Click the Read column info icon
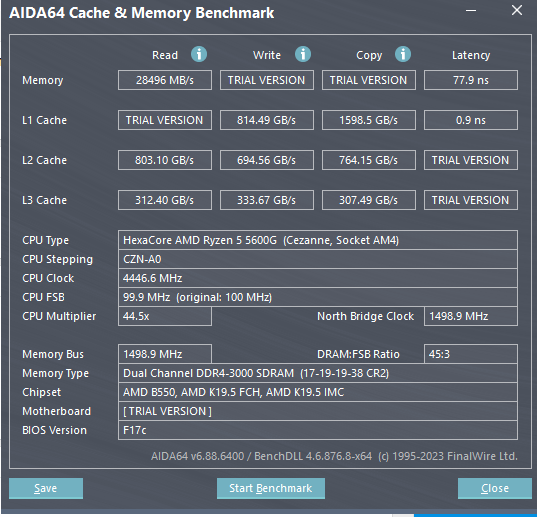Image resolution: width=537 pixels, height=517 pixels. (x=199, y=54)
